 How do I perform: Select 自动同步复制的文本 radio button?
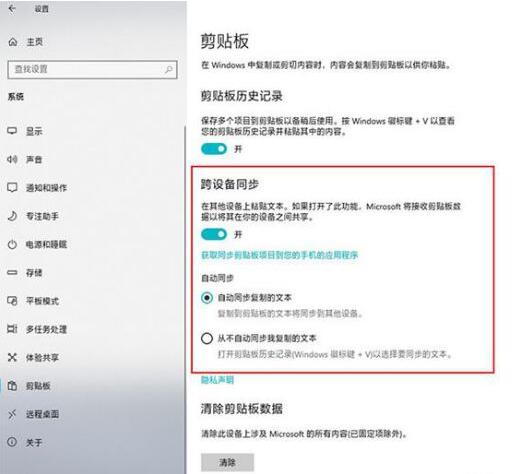point(207,297)
